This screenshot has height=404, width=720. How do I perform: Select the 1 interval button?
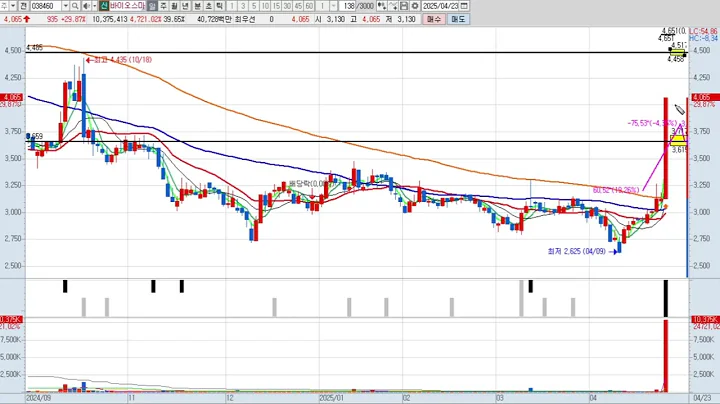coord(232,6)
